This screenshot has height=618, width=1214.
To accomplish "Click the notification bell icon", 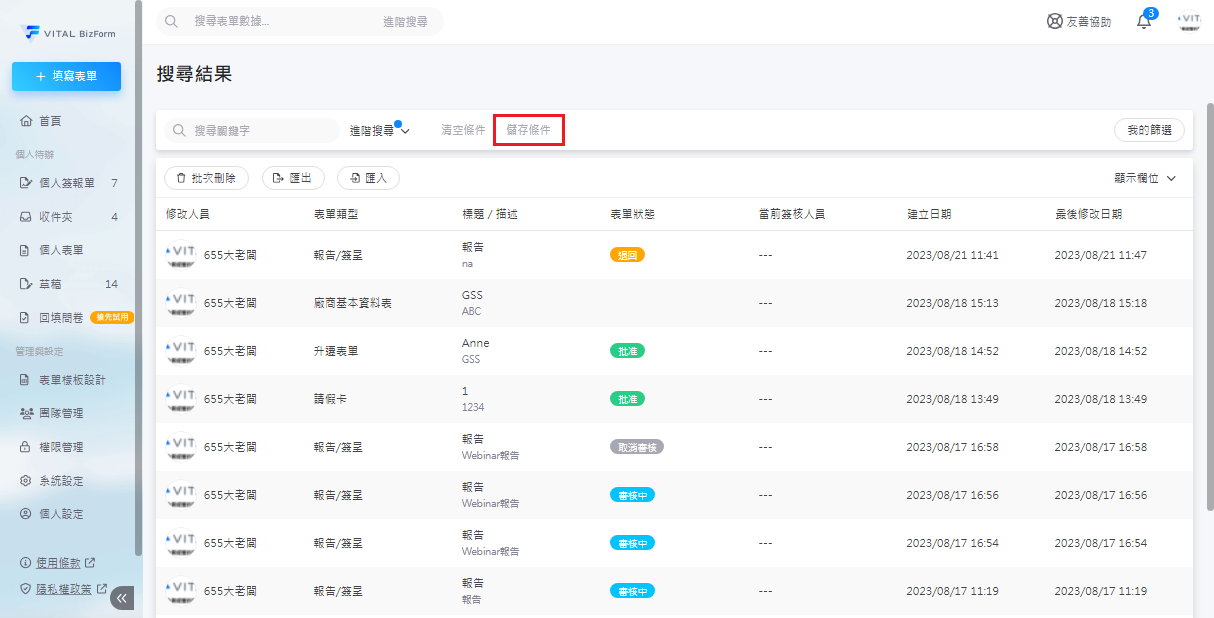I will pos(1144,22).
